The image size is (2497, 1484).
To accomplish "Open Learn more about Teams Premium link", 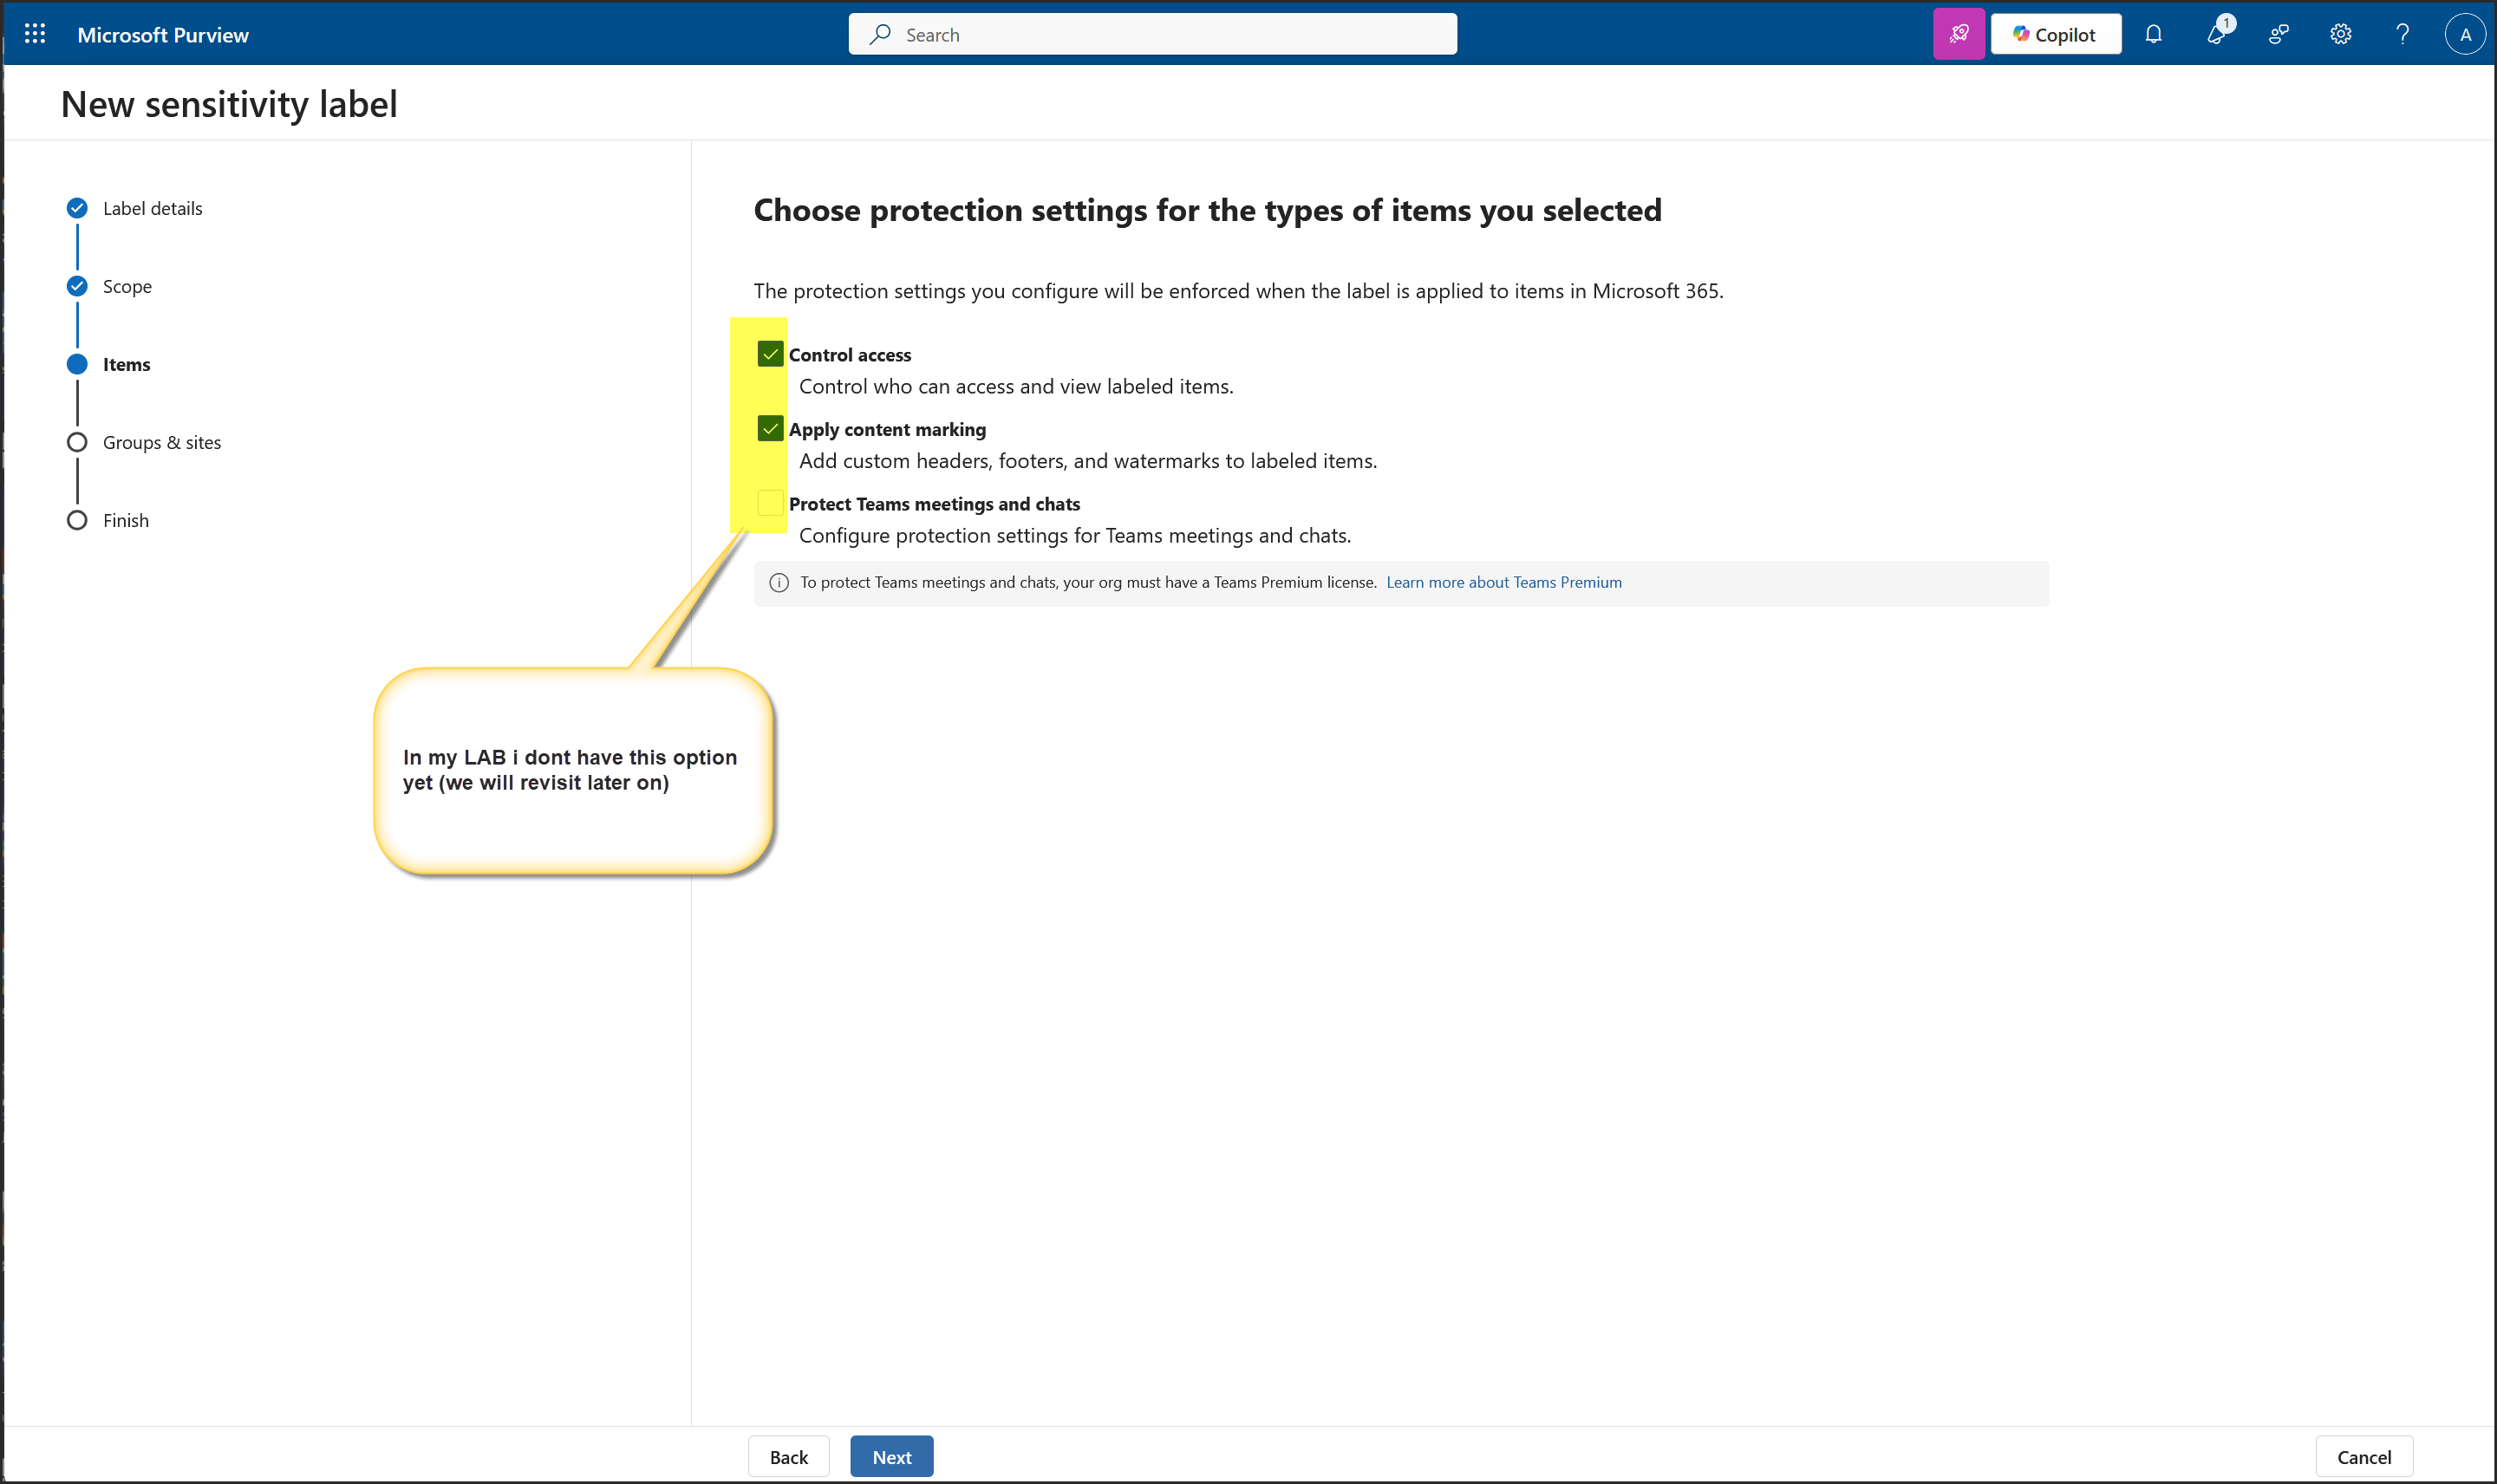I will coord(1503,582).
